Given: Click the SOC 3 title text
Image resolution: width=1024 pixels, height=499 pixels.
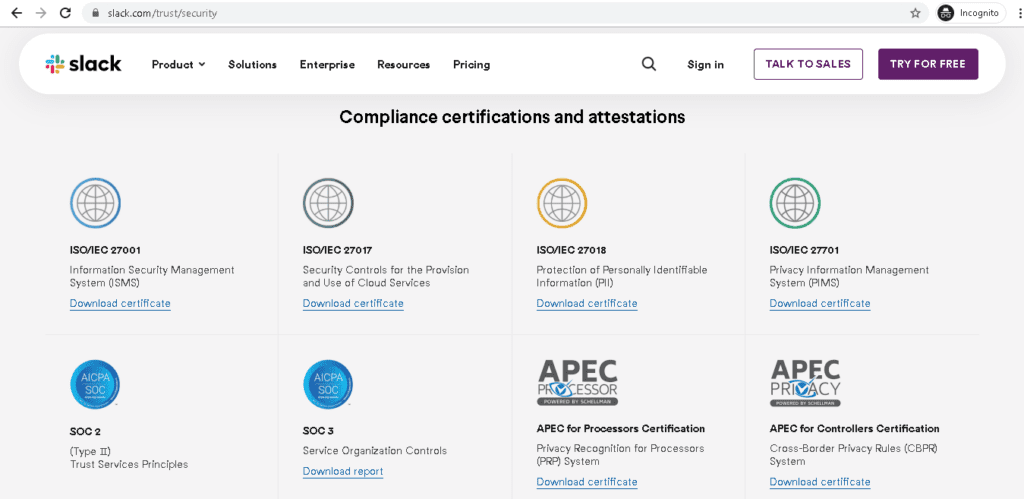Looking at the screenshot, I should 318,431.
